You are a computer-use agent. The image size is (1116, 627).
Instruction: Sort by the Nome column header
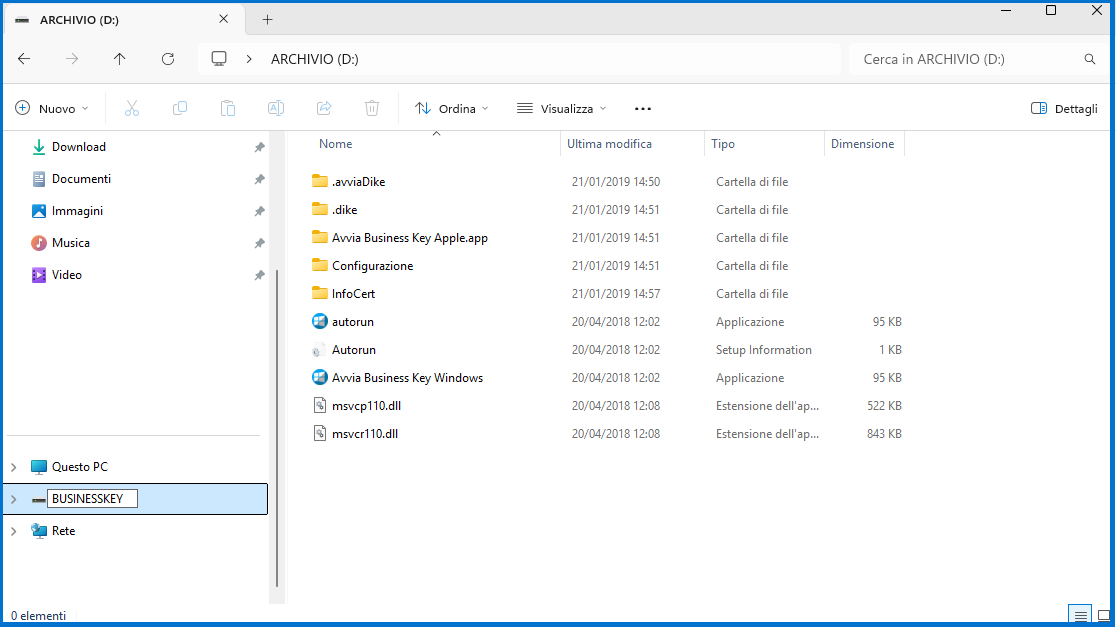pos(335,144)
